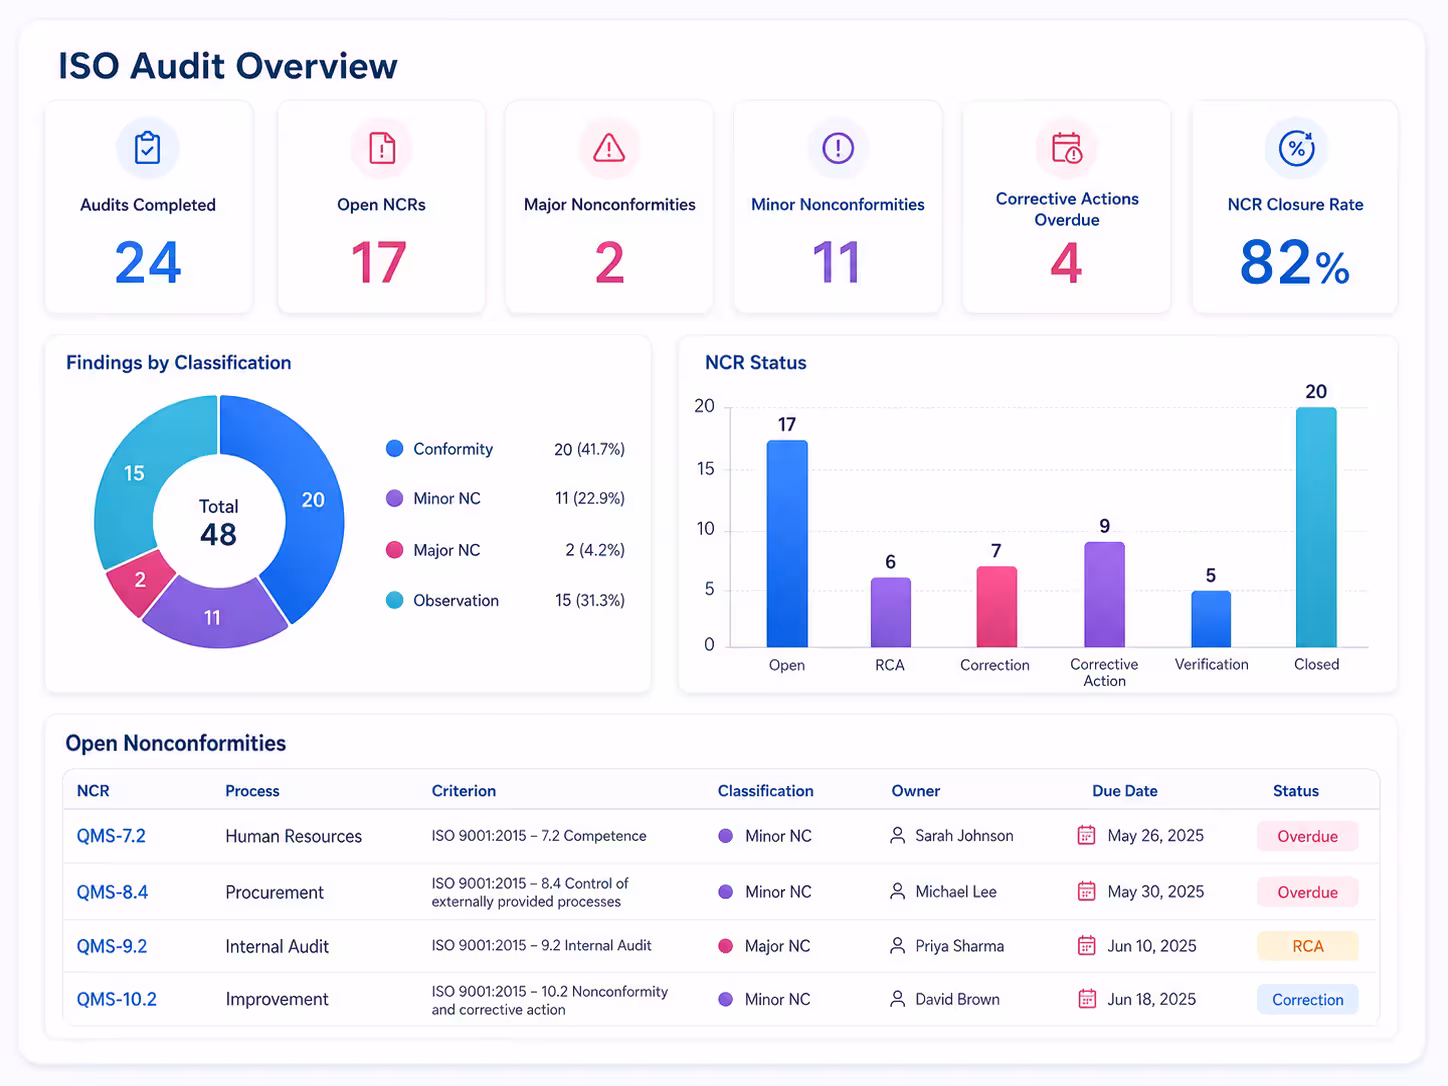
Task: Click the 20 (41.7%) Conformity legend value
Action: [x=589, y=449]
